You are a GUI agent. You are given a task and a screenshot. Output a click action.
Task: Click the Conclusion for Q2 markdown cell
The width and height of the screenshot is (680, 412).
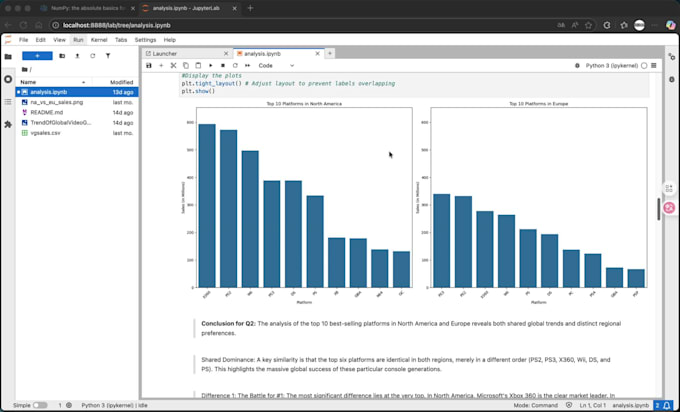click(x=411, y=328)
